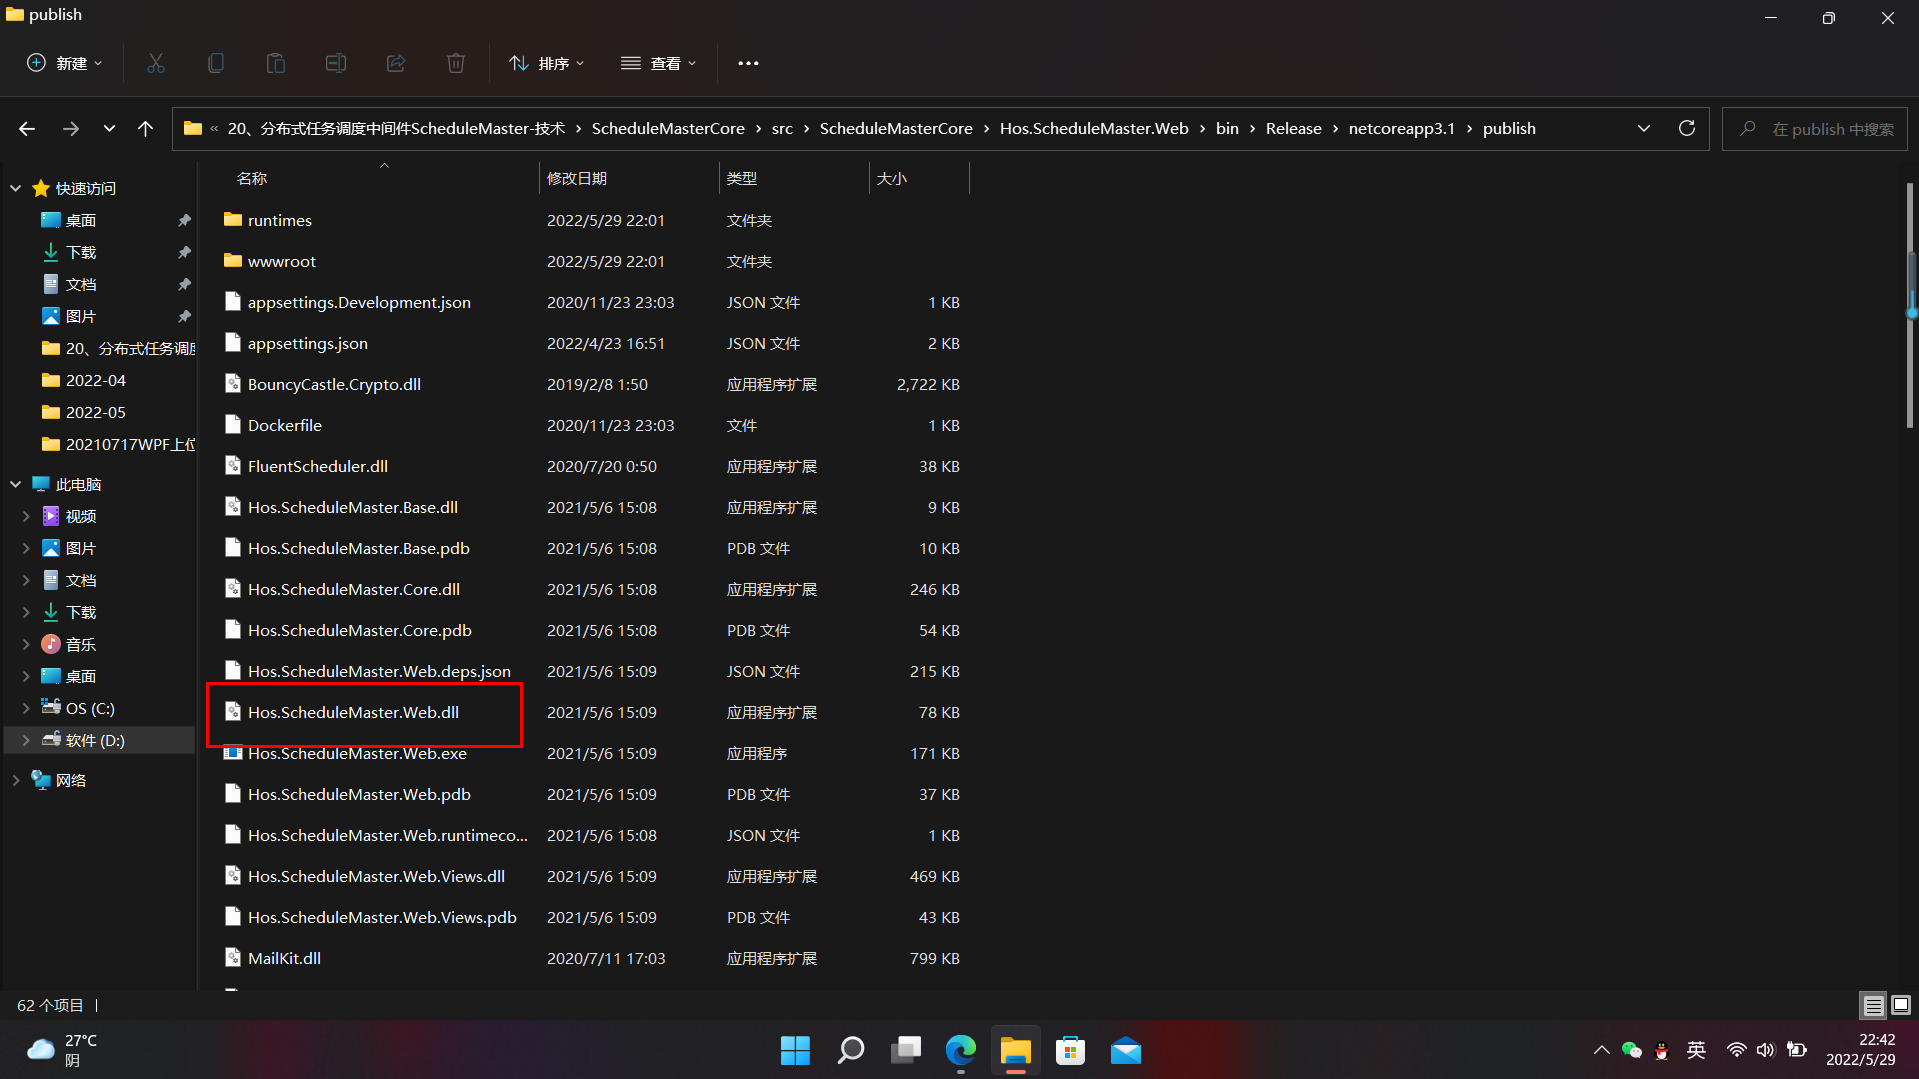Sort by 大小 Size column header
Viewport: 1919px width, 1079px height.
pyautogui.click(x=919, y=178)
